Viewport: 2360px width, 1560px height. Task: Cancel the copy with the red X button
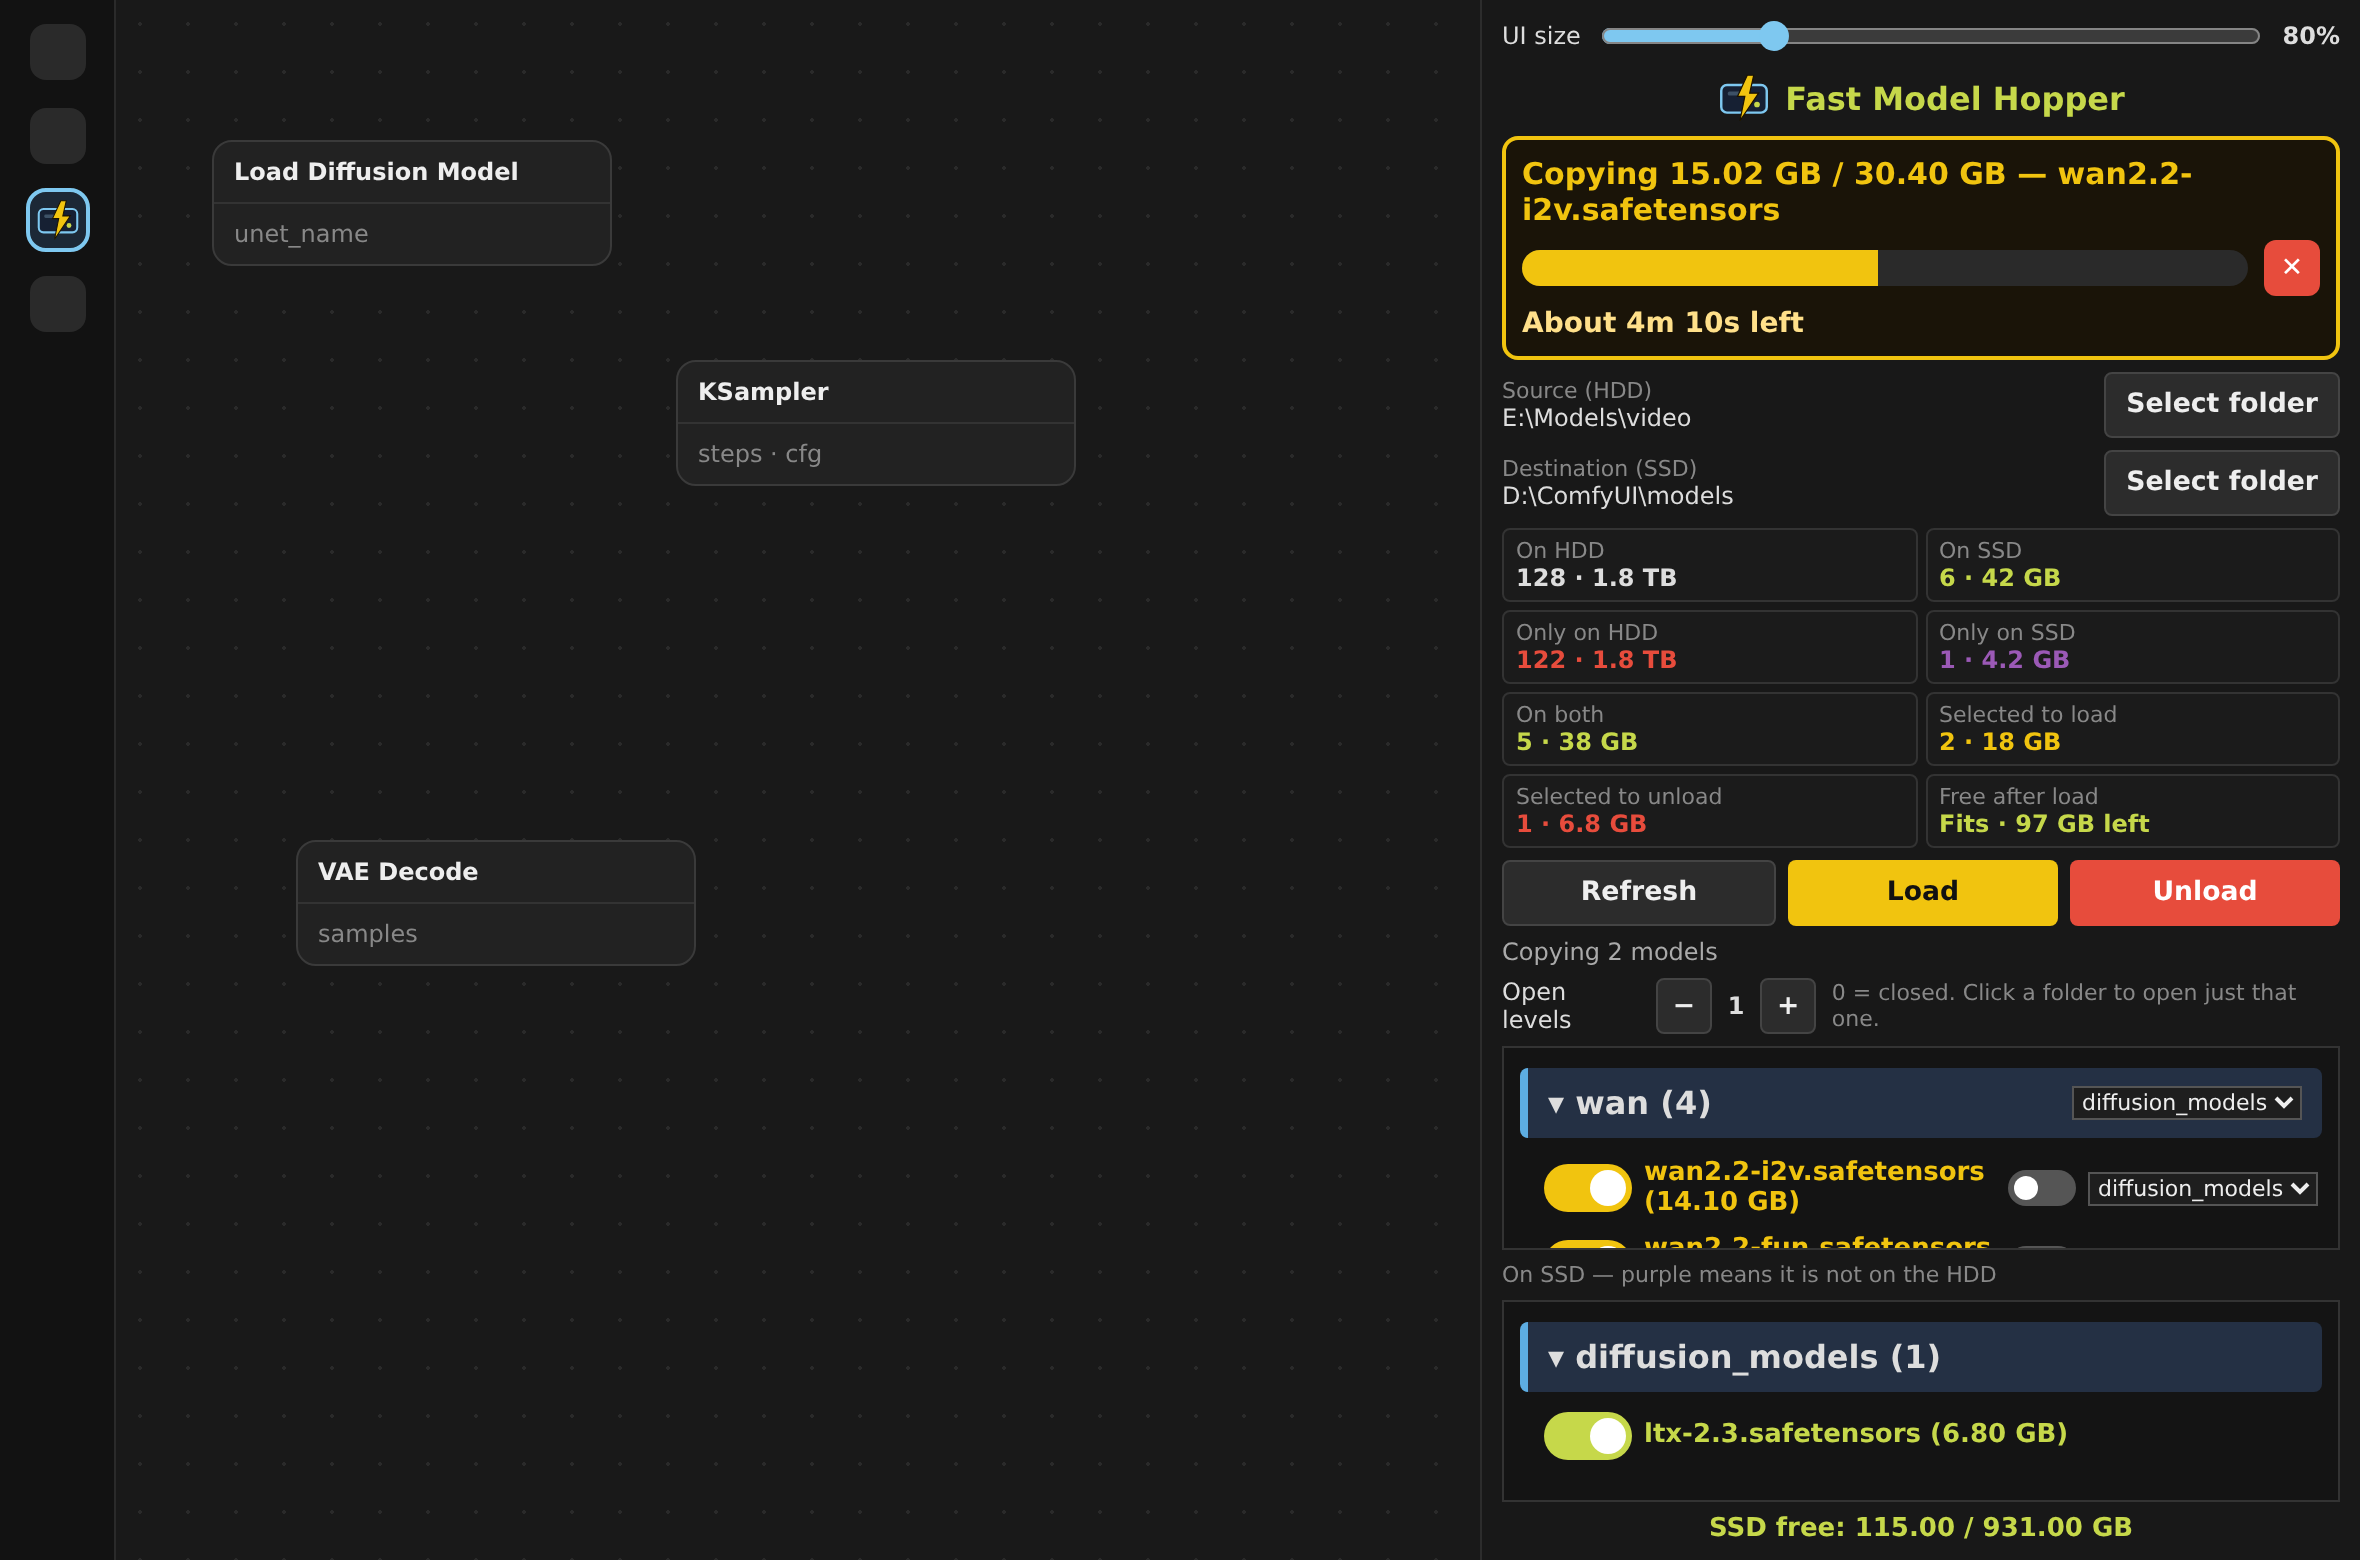click(2291, 267)
